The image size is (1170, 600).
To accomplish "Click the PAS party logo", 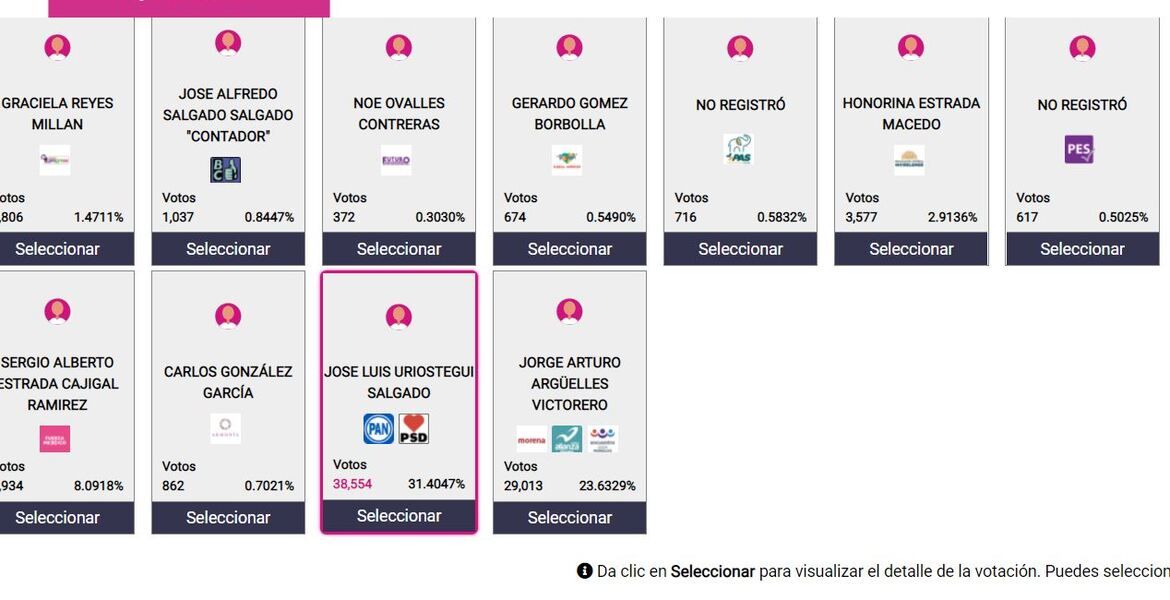I will pos(738,150).
